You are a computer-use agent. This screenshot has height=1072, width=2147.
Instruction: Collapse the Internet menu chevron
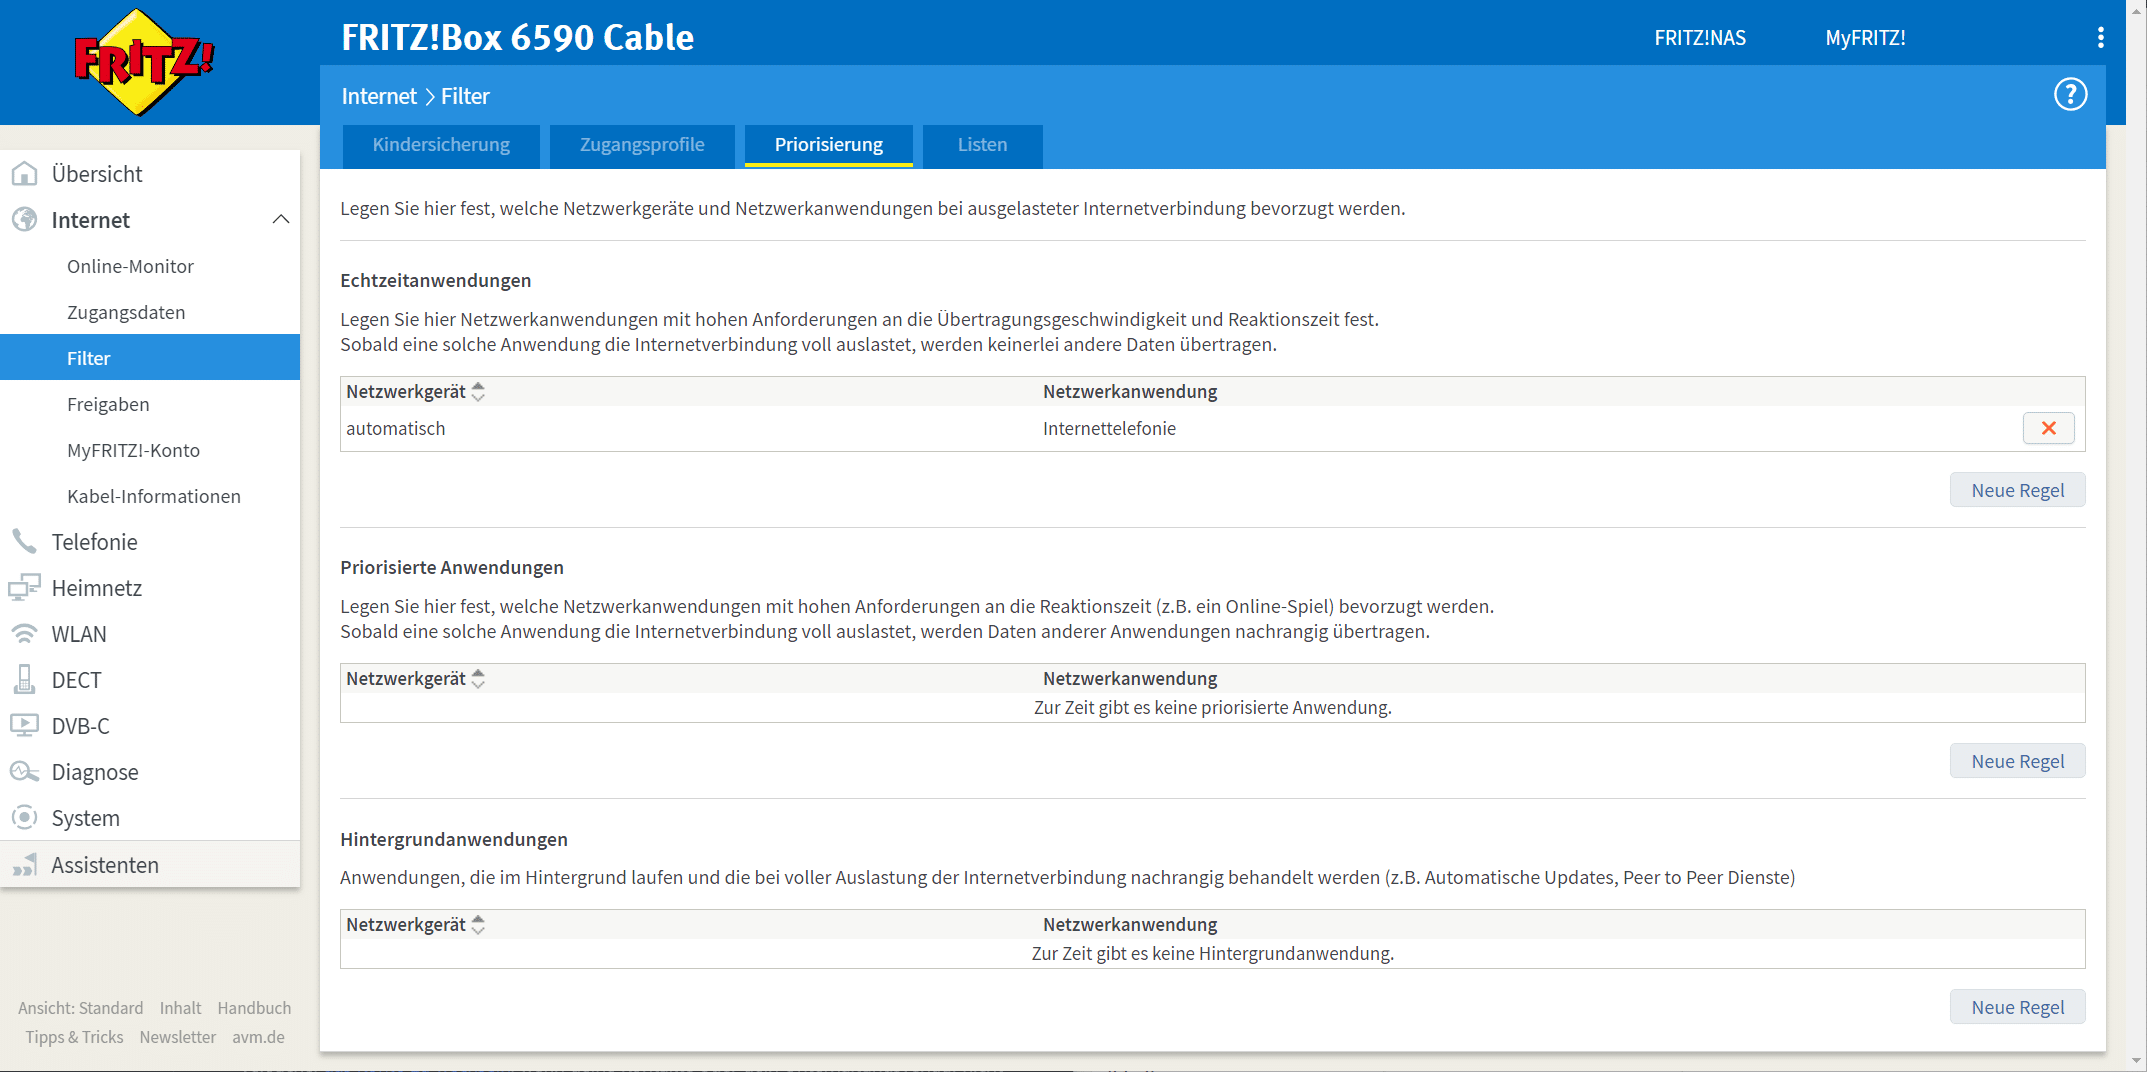(281, 220)
